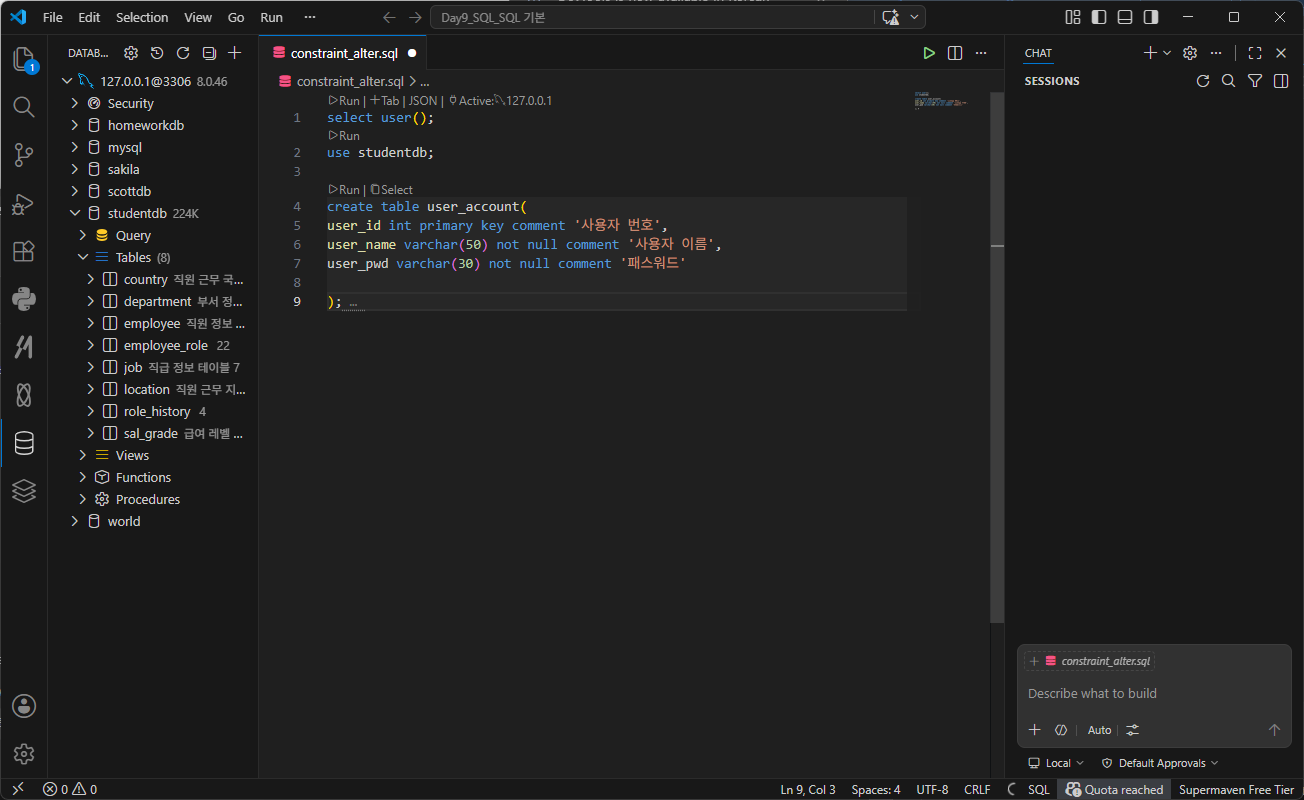Toggle Secondary Side Bar layout button

coord(1151,17)
